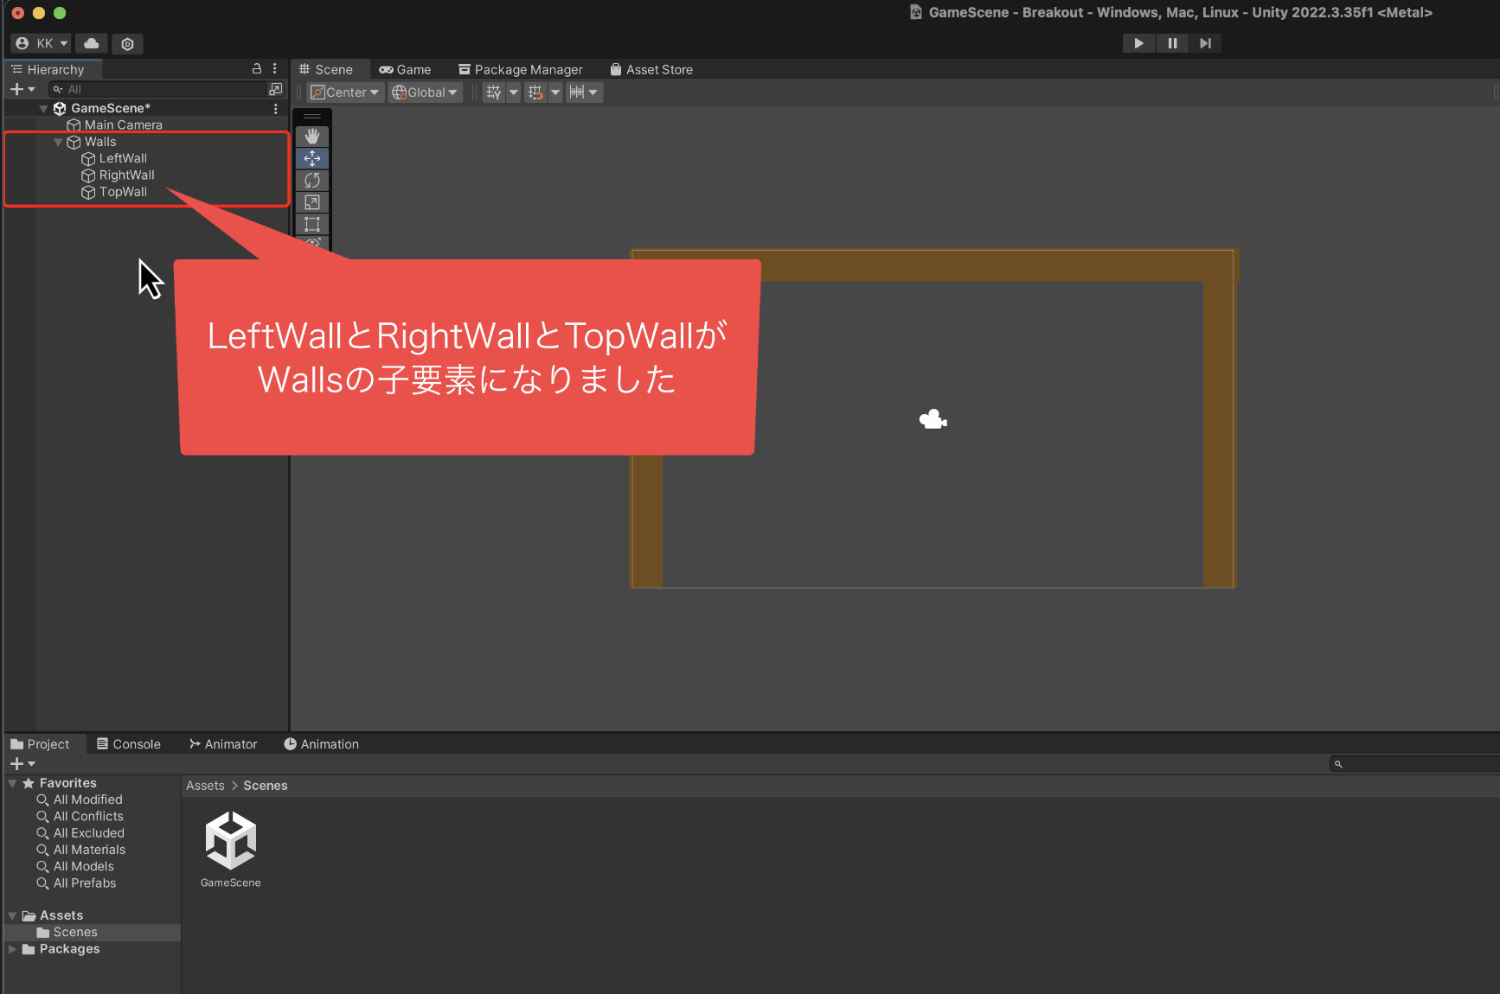The width and height of the screenshot is (1500, 994).
Task: Open Unity Cloud services
Action: coord(91,43)
